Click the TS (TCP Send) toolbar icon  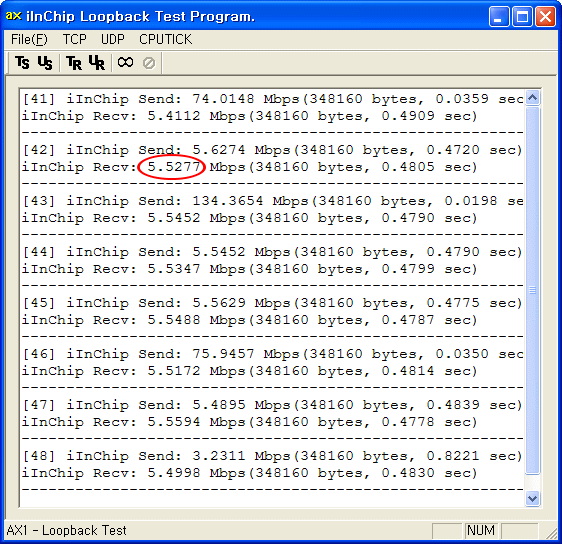click(22, 63)
